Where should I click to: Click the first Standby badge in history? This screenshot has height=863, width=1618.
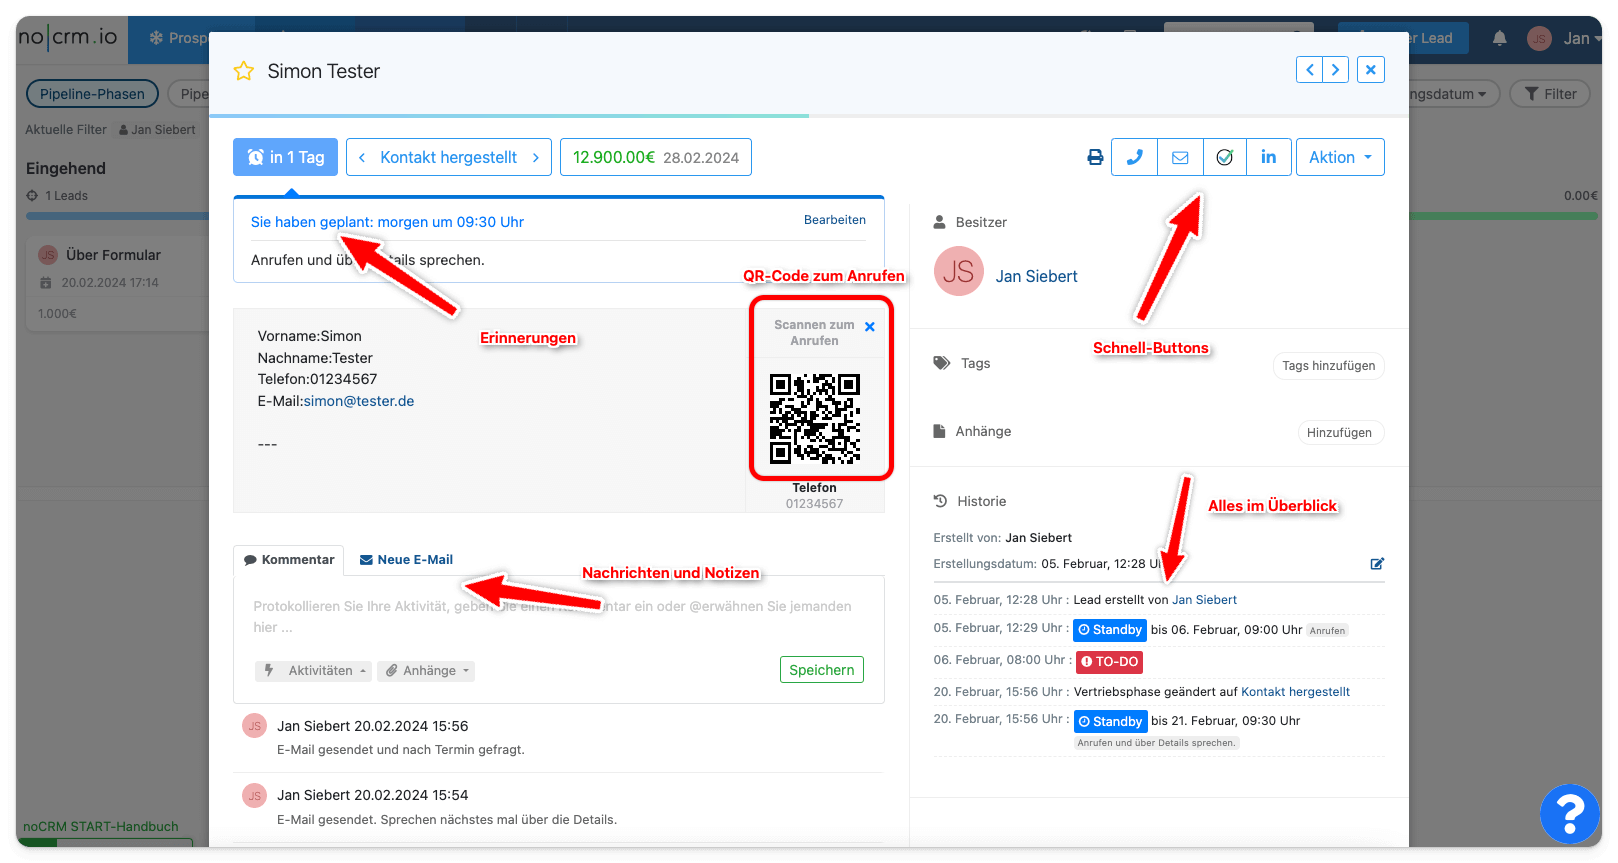coord(1110,630)
